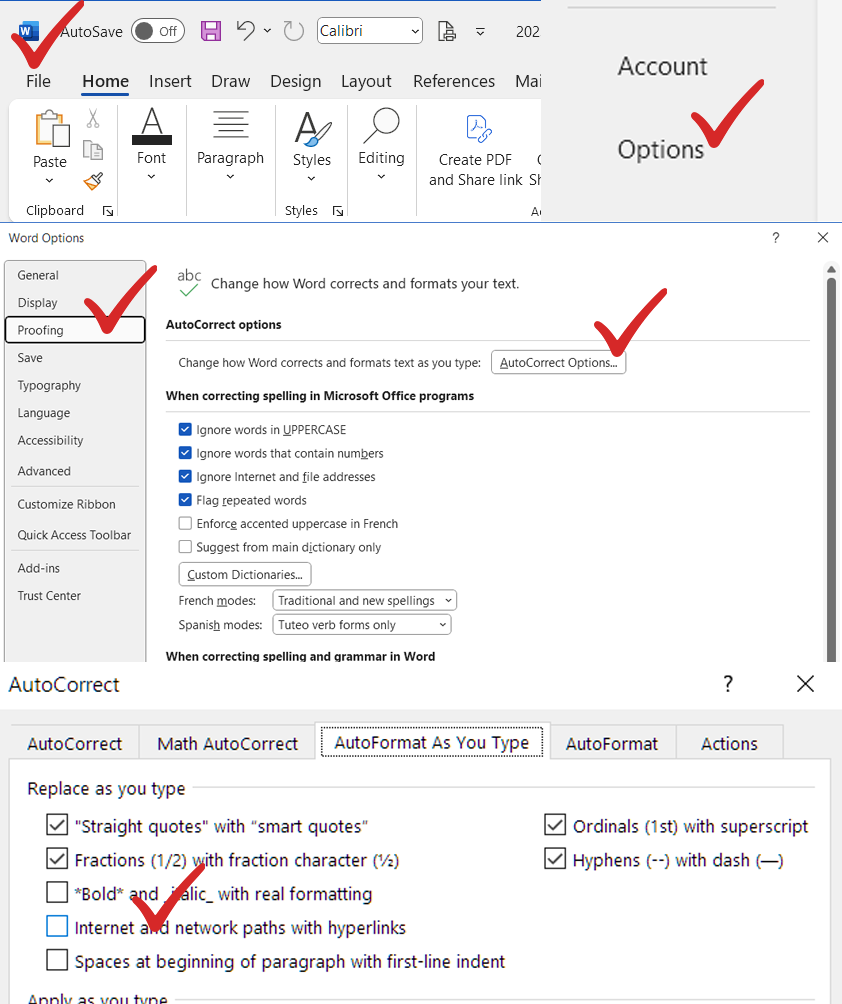Image resolution: width=842 pixels, height=1004 pixels.
Task: Click the Paste clipboard icon
Action: pyautogui.click(x=51, y=128)
